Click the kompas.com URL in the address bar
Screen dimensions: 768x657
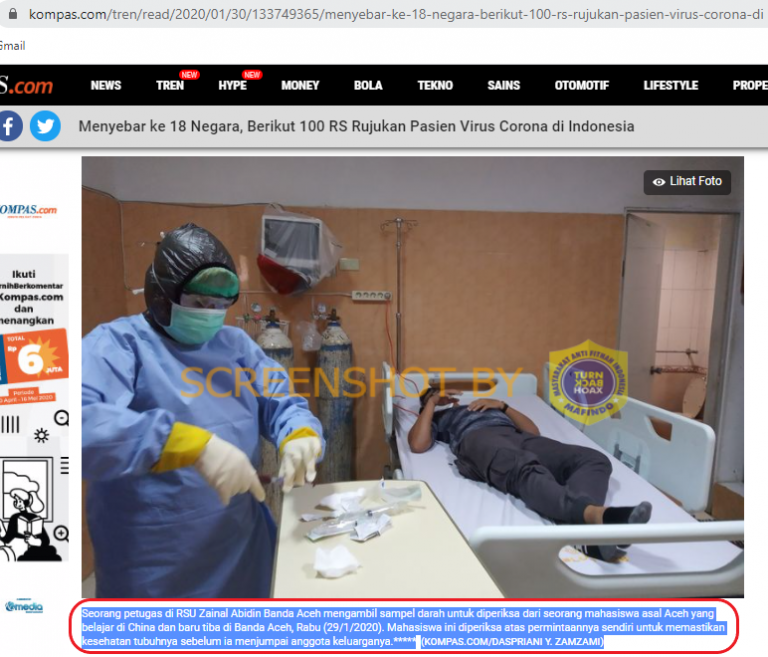396,14
